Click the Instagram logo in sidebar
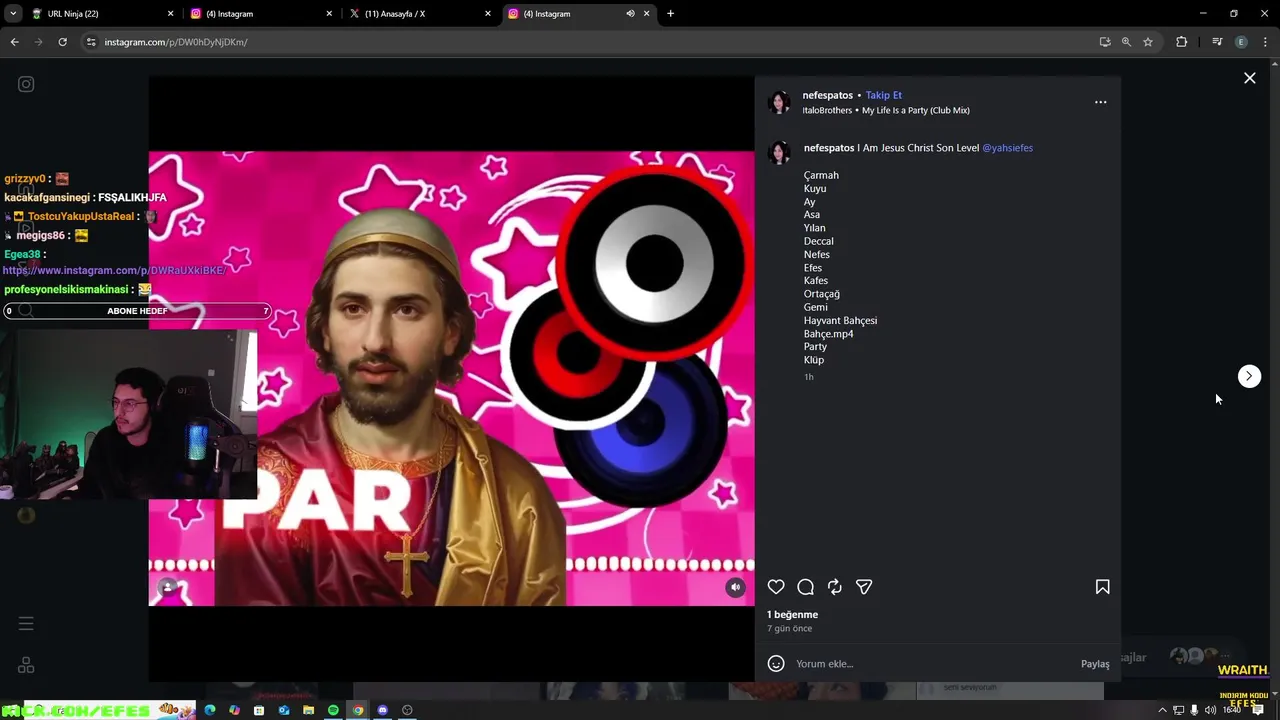1280x720 pixels. pyautogui.click(x=26, y=85)
